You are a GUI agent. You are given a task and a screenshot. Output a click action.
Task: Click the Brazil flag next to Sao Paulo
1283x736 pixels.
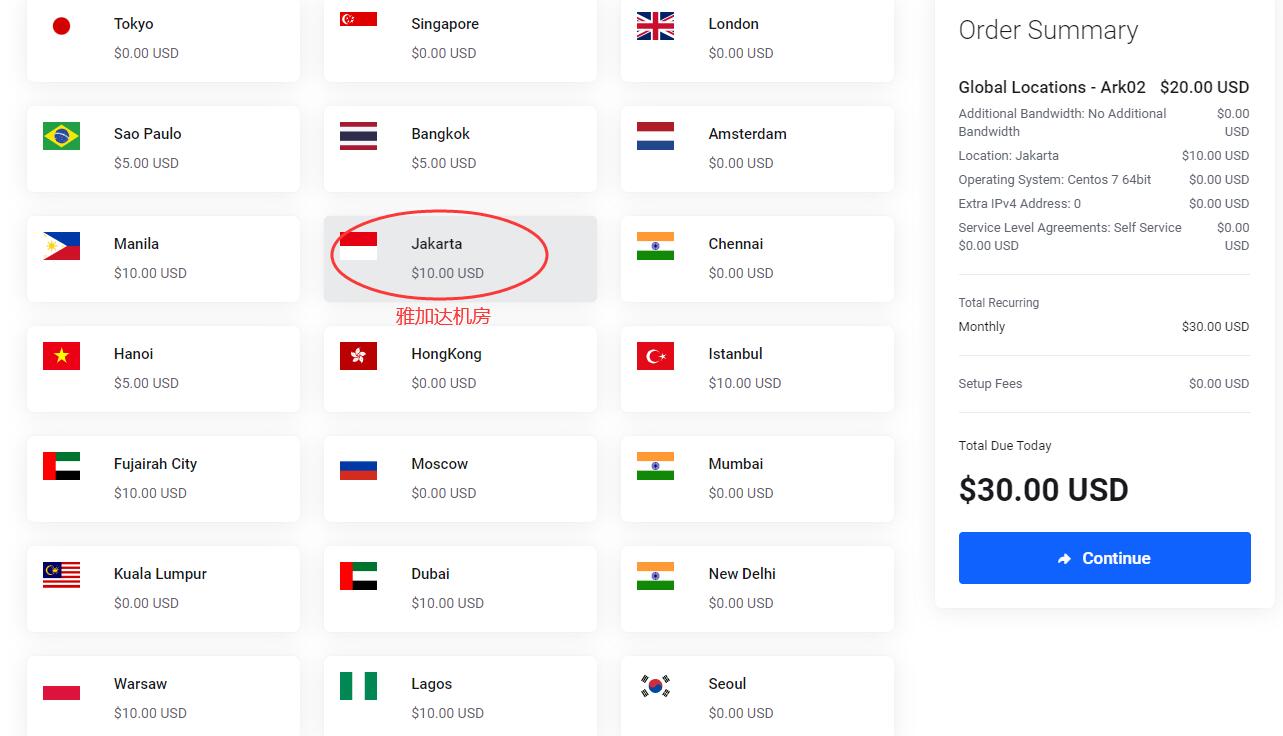61,136
